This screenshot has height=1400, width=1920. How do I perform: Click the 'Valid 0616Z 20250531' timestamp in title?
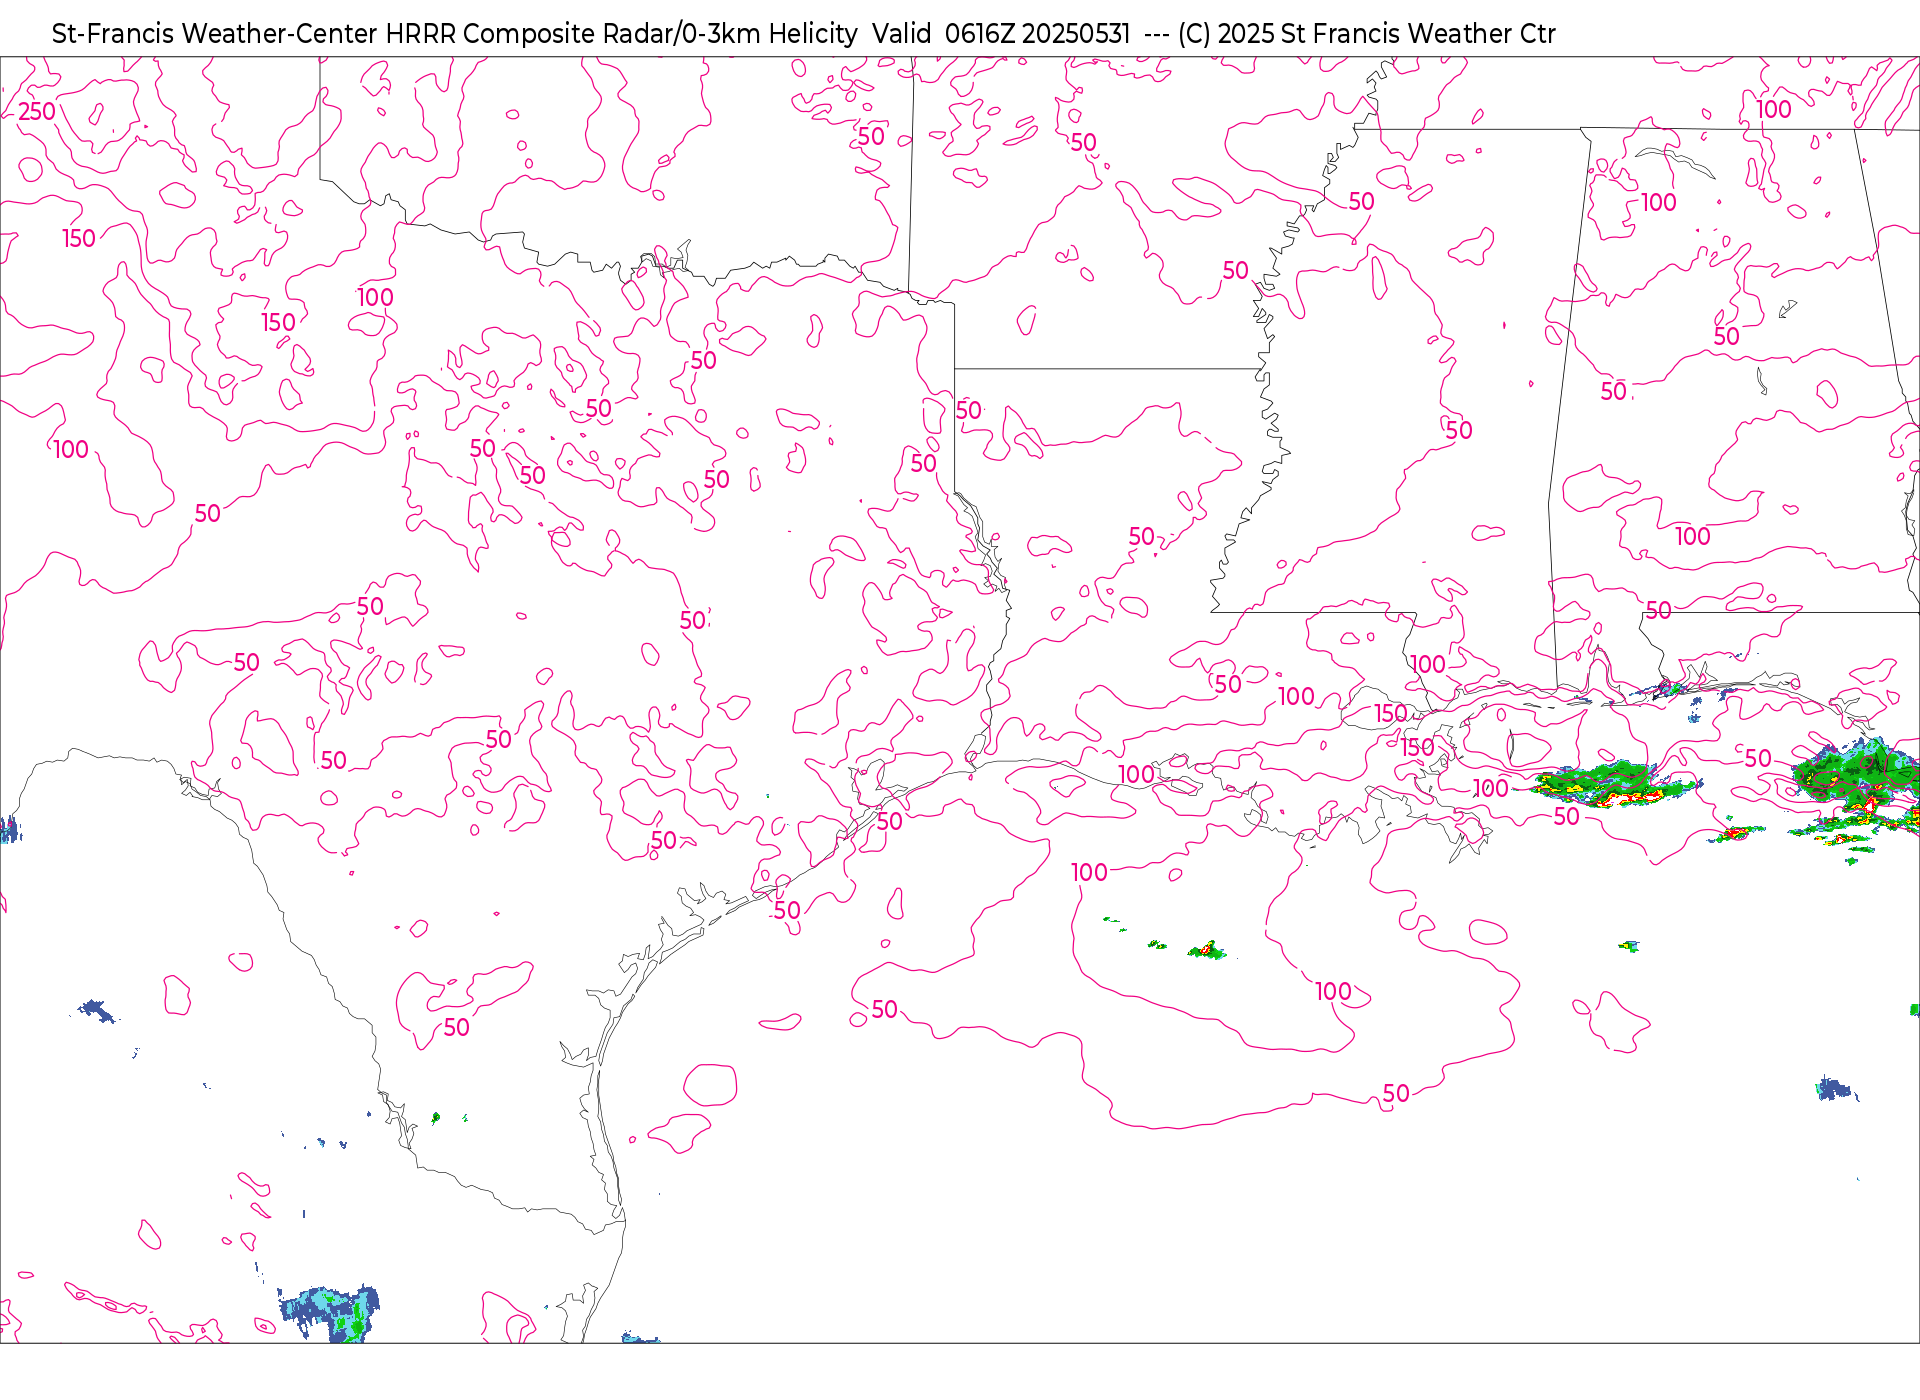click(1001, 34)
